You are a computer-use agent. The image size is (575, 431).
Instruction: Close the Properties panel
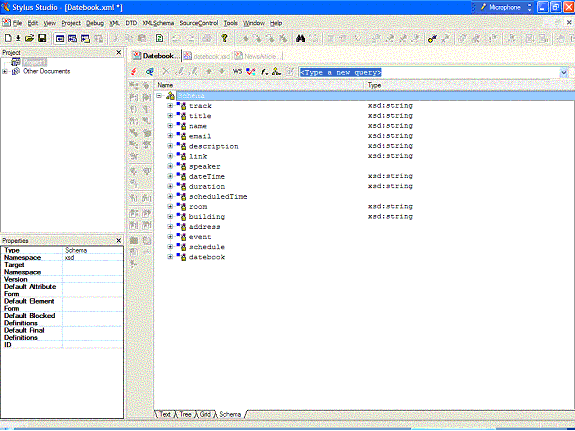(x=118, y=240)
